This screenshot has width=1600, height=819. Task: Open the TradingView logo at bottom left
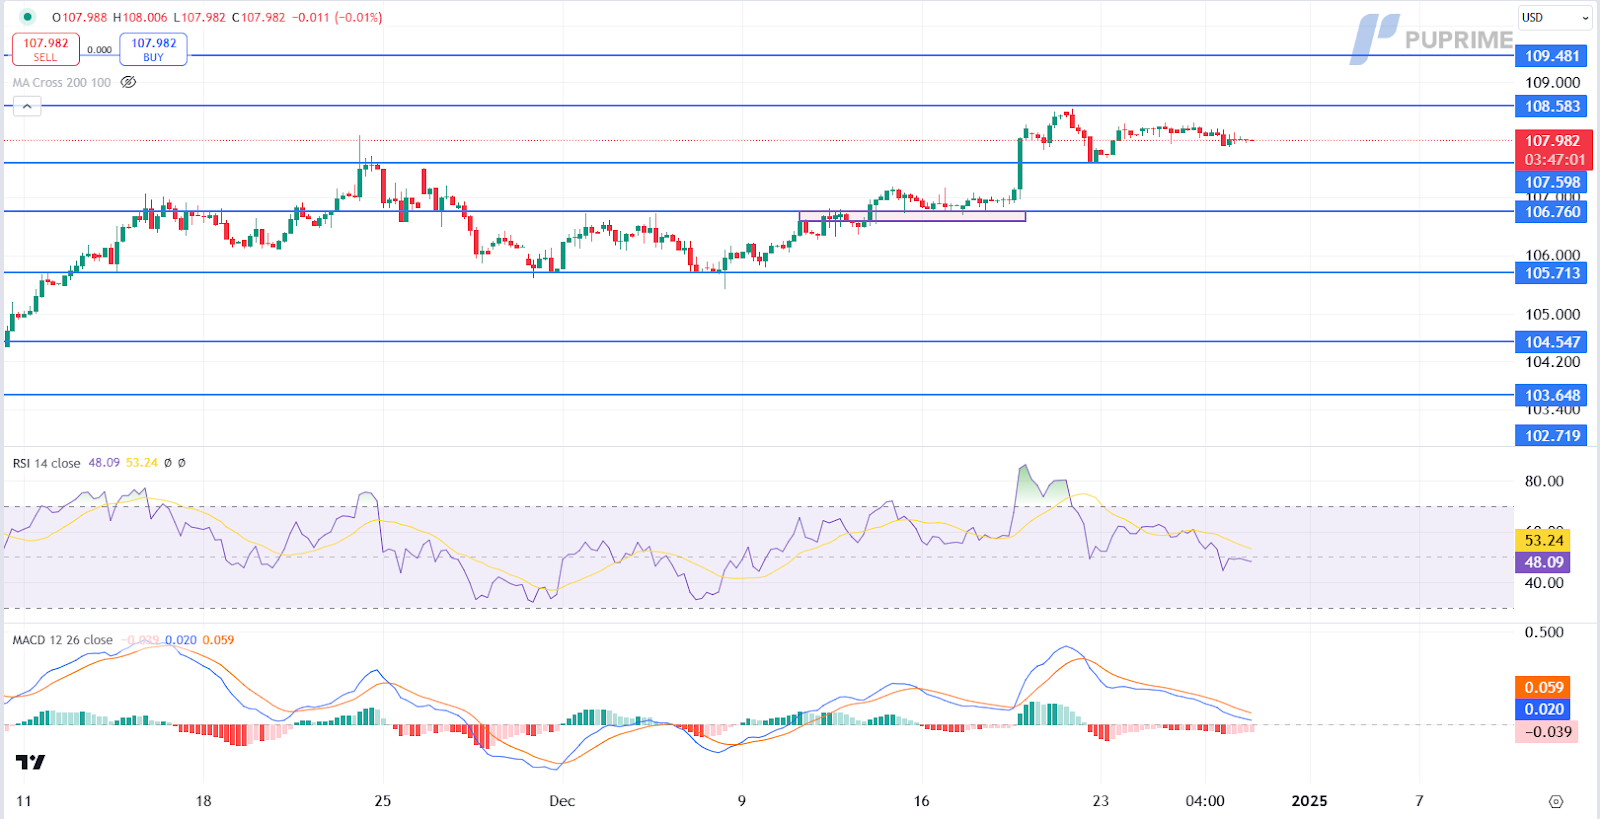pos(31,762)
